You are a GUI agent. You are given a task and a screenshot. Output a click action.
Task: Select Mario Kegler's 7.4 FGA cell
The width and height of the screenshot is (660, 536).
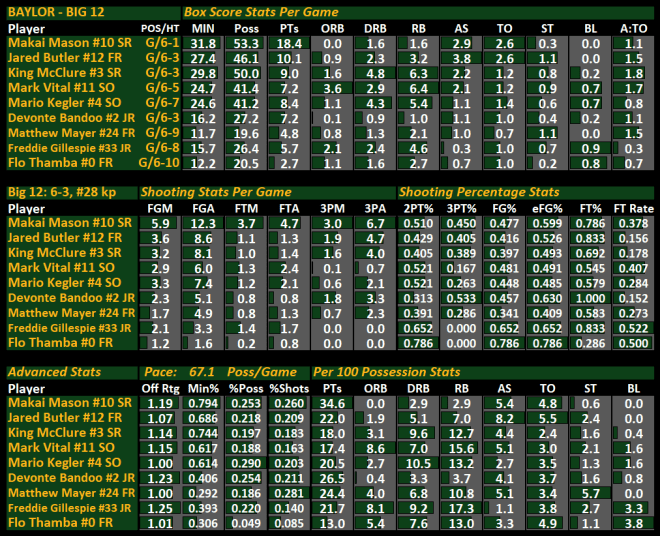tap(203, 284)
